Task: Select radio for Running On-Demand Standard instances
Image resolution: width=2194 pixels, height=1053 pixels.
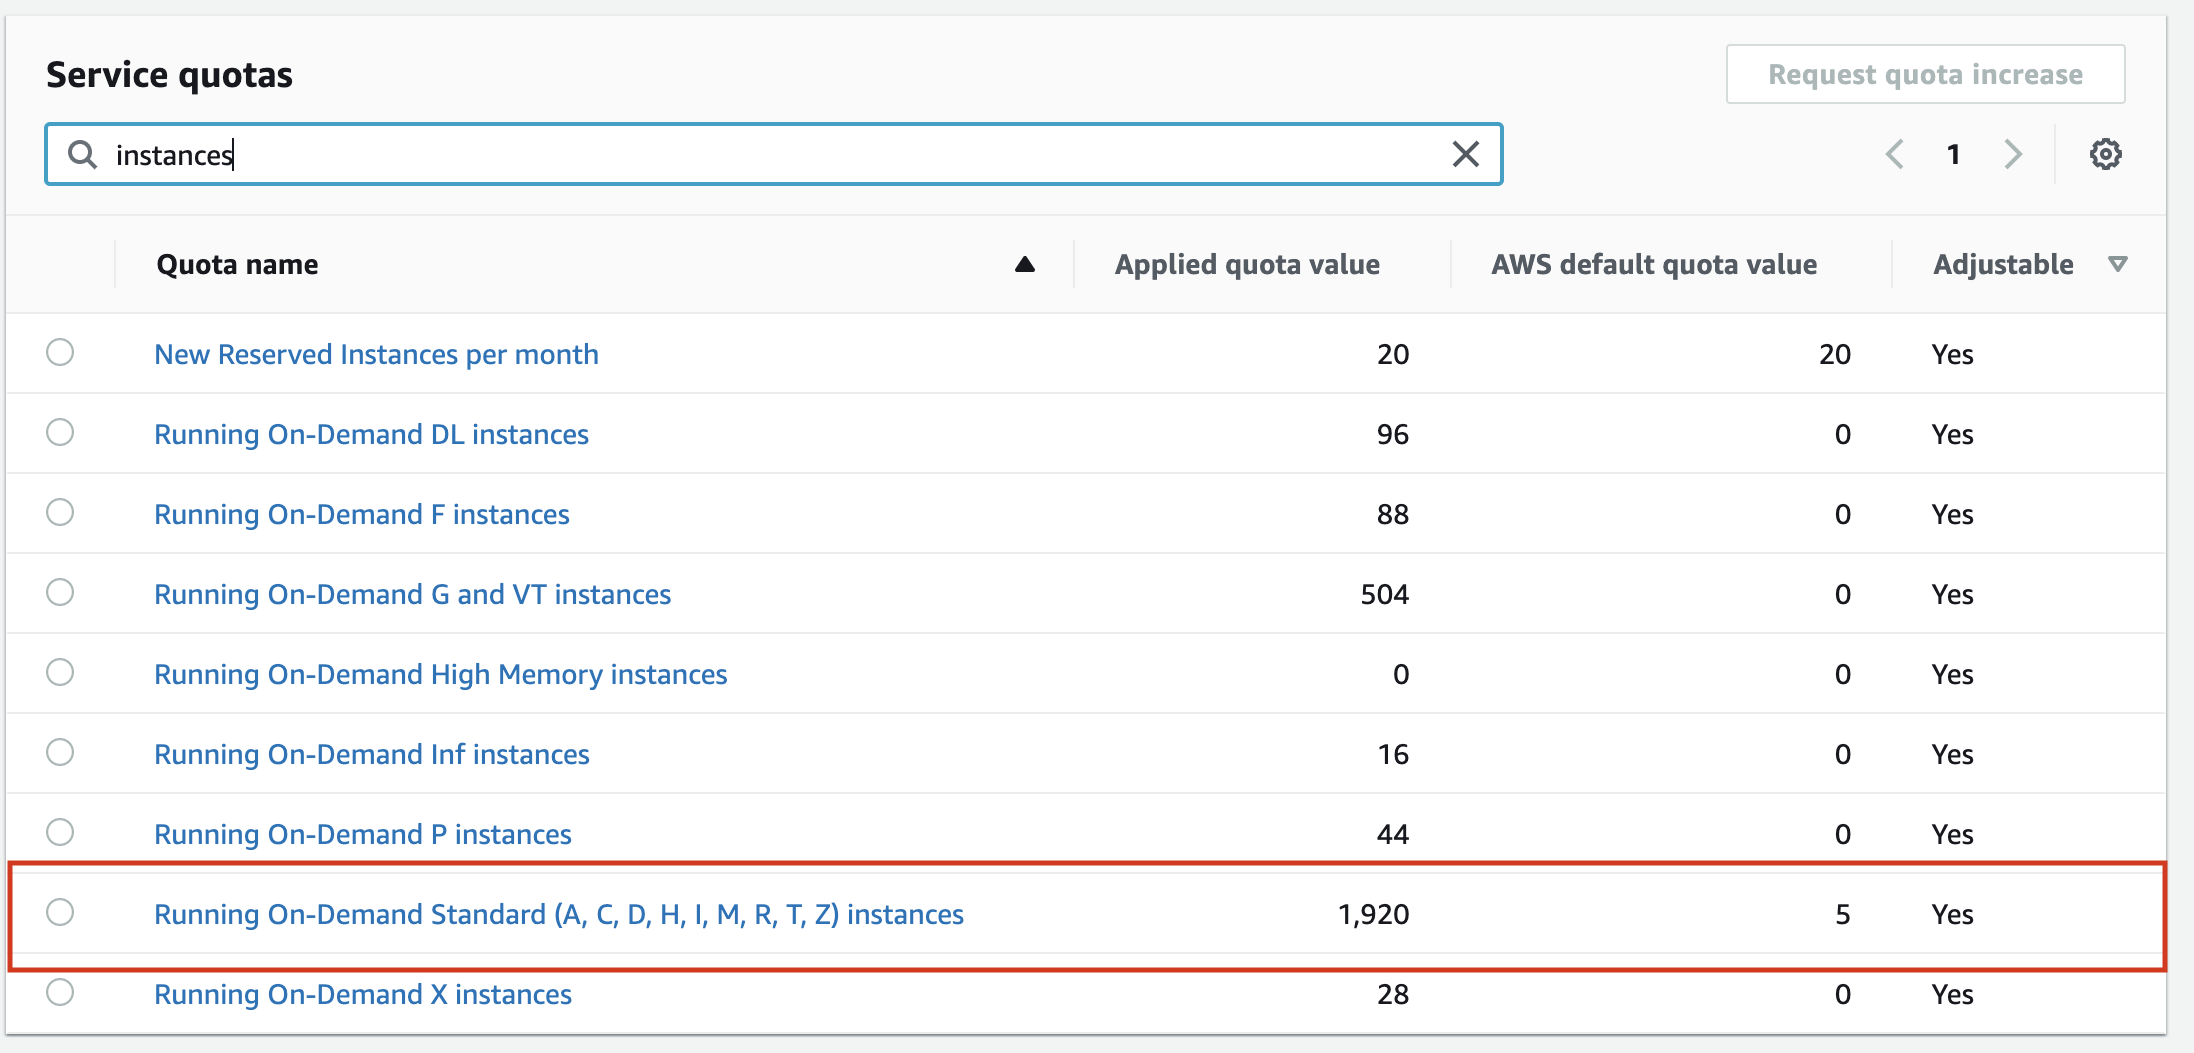Action: pos(60,912)
